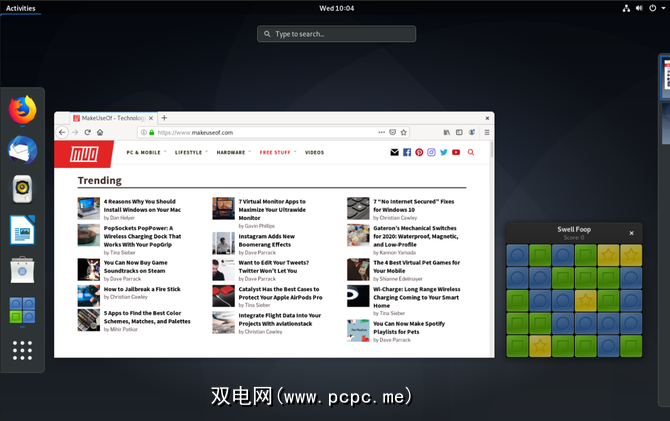Open 'How to Jailbreak a Fire Stick' article
This screenshot has height=421, width=670.
[142, 289]
